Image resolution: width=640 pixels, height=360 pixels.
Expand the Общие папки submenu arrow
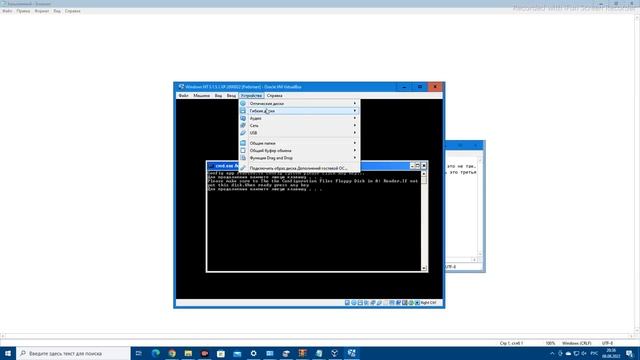[355, 143]
